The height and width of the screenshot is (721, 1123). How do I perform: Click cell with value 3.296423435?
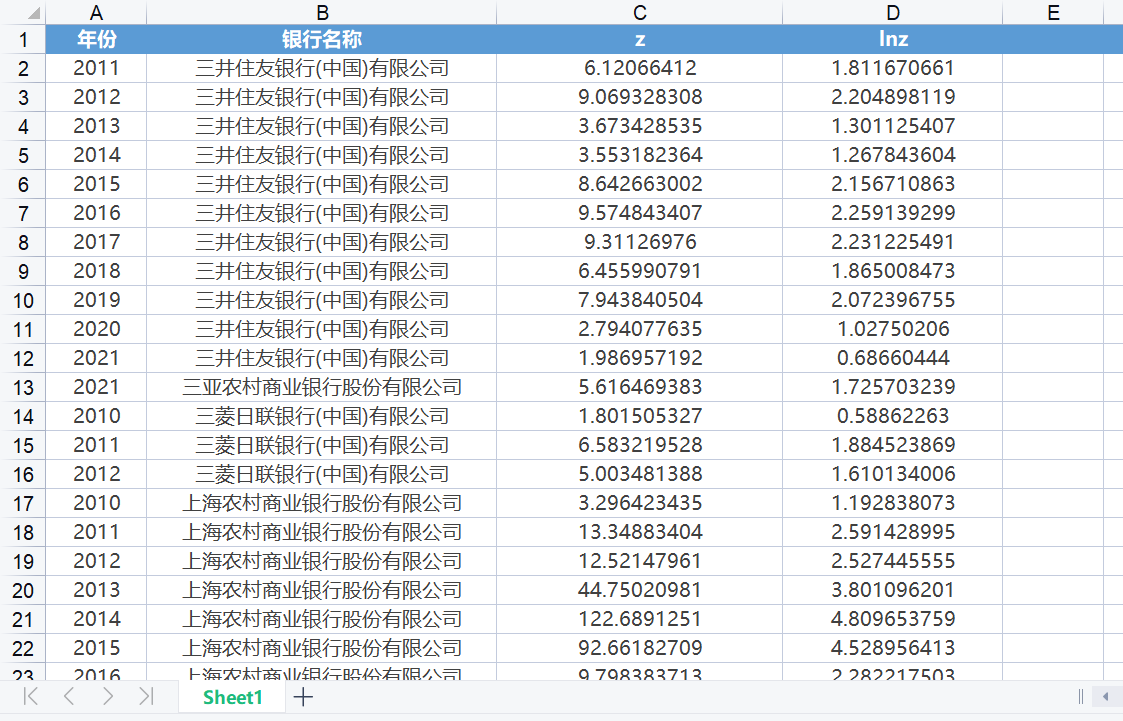click(x=640, y=503)
